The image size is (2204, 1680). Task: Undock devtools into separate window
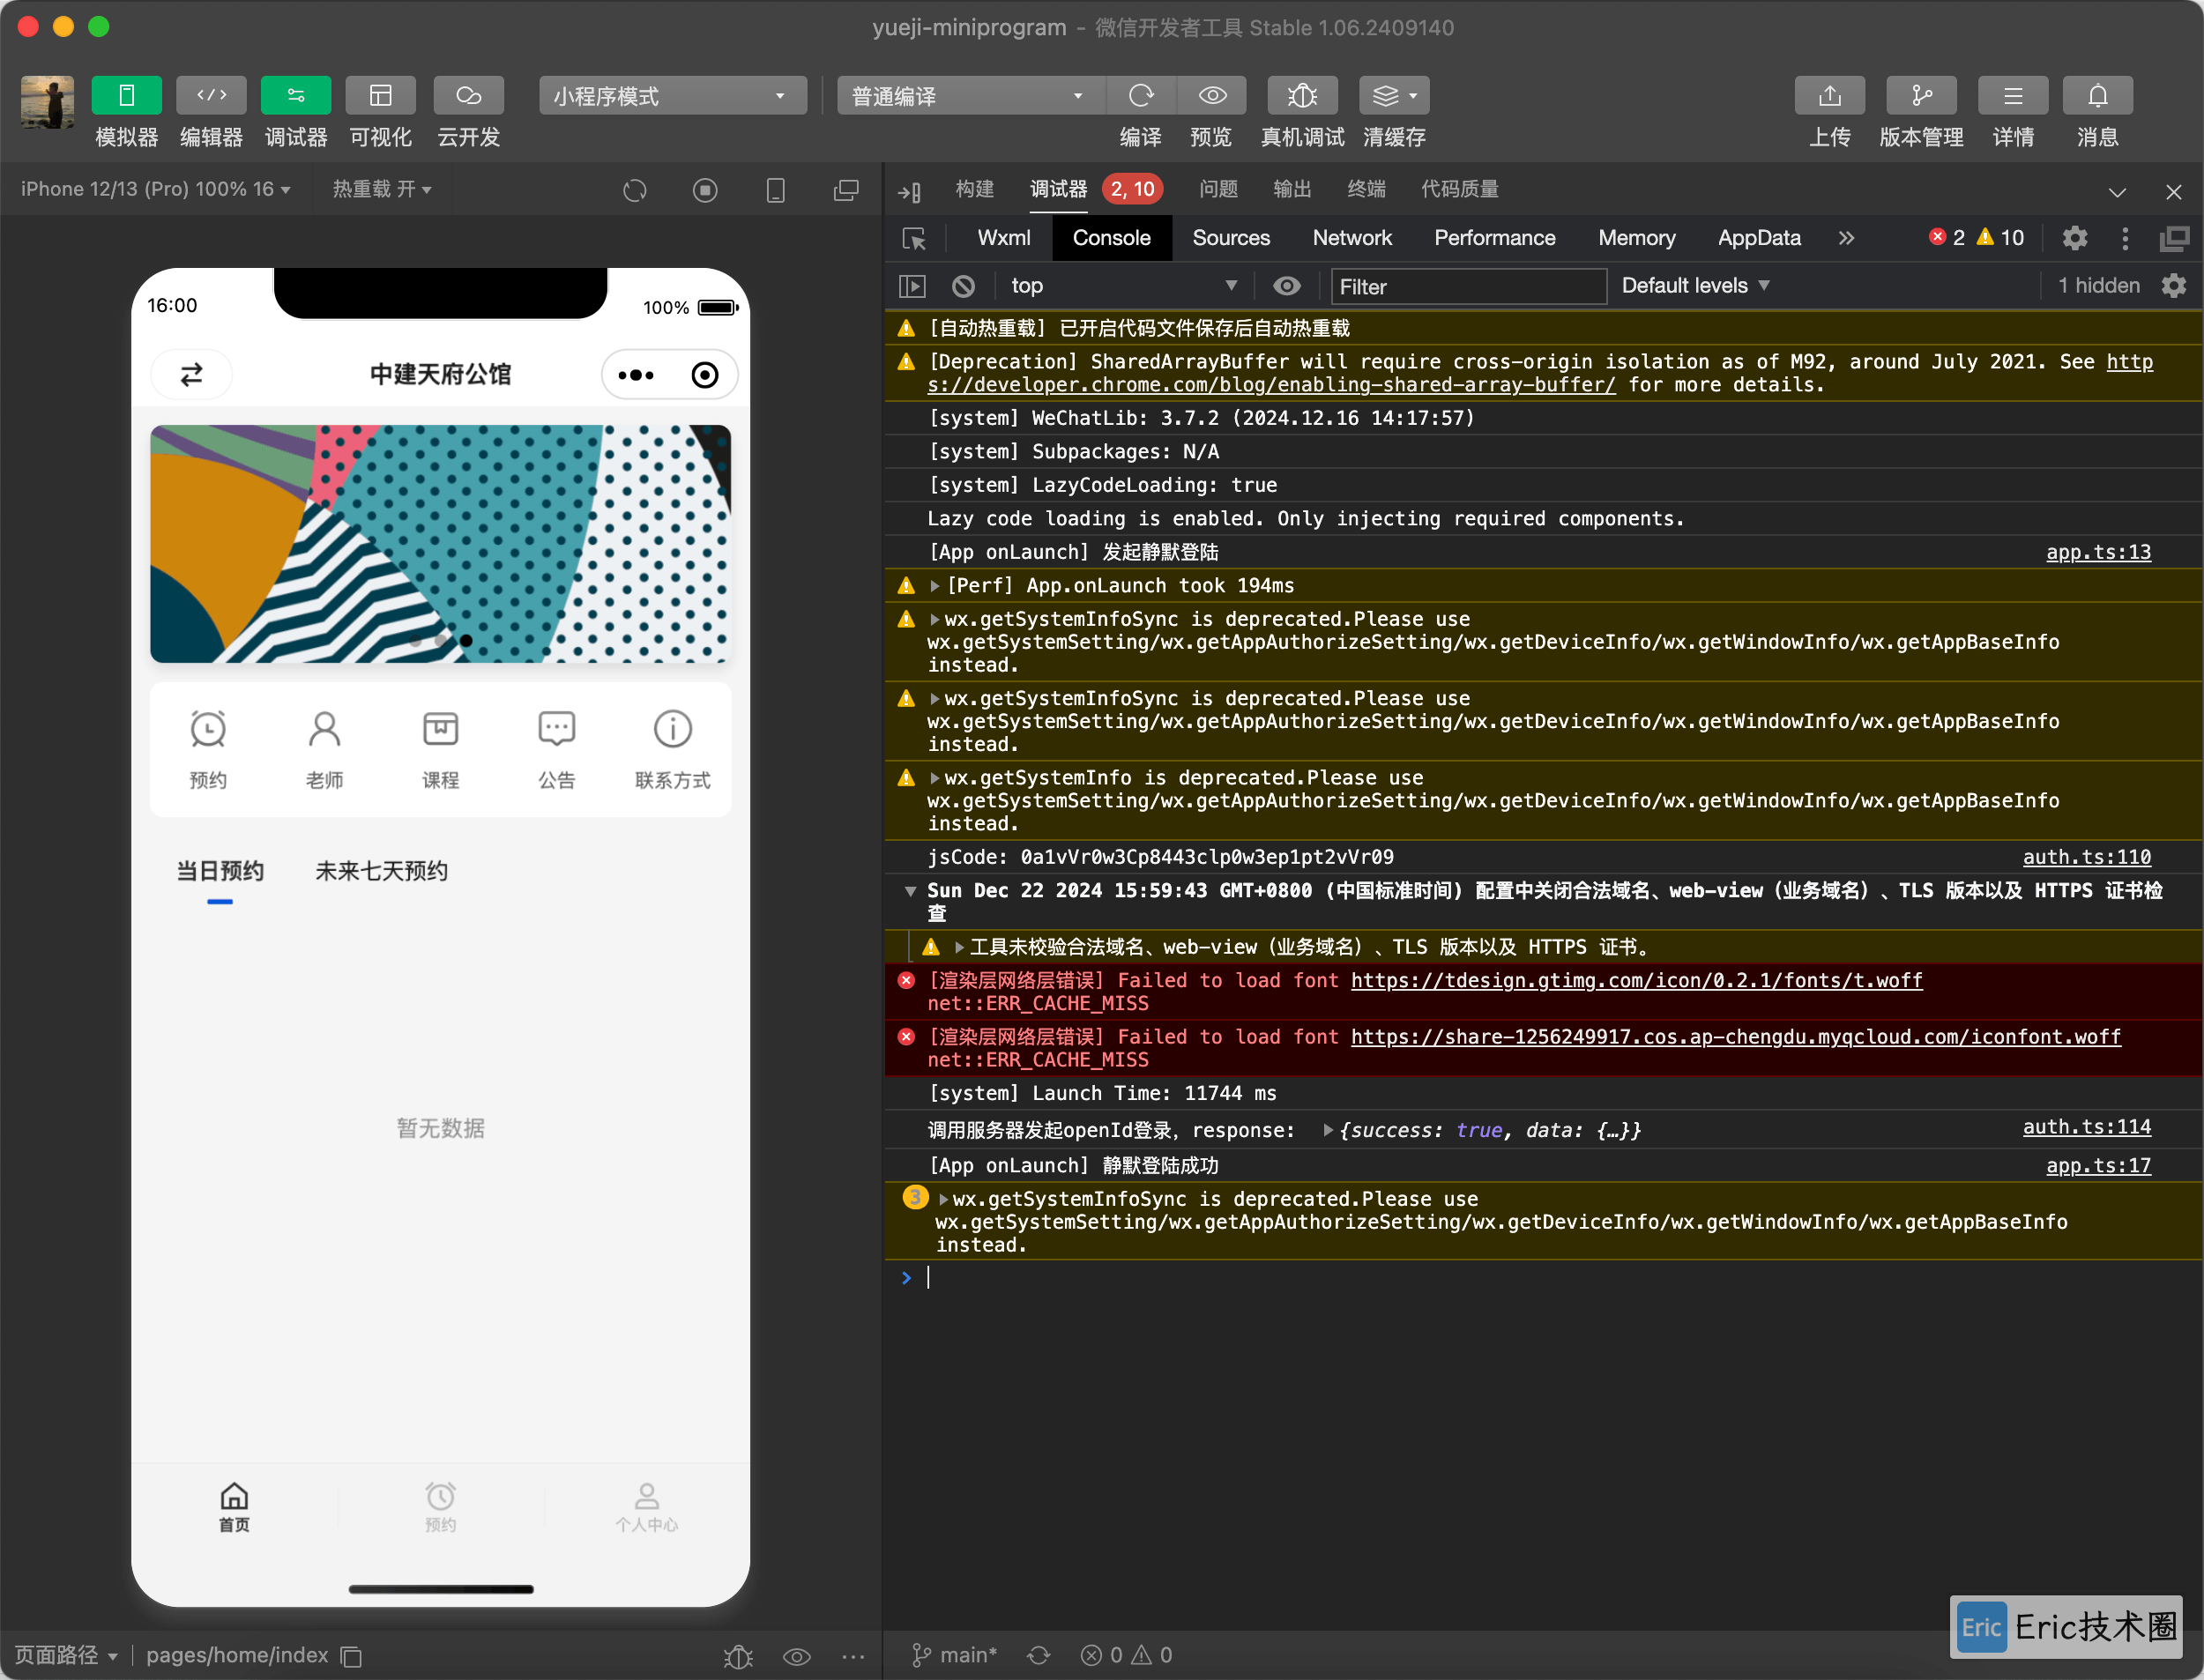pyautogui.click(x=2174, y=238)
